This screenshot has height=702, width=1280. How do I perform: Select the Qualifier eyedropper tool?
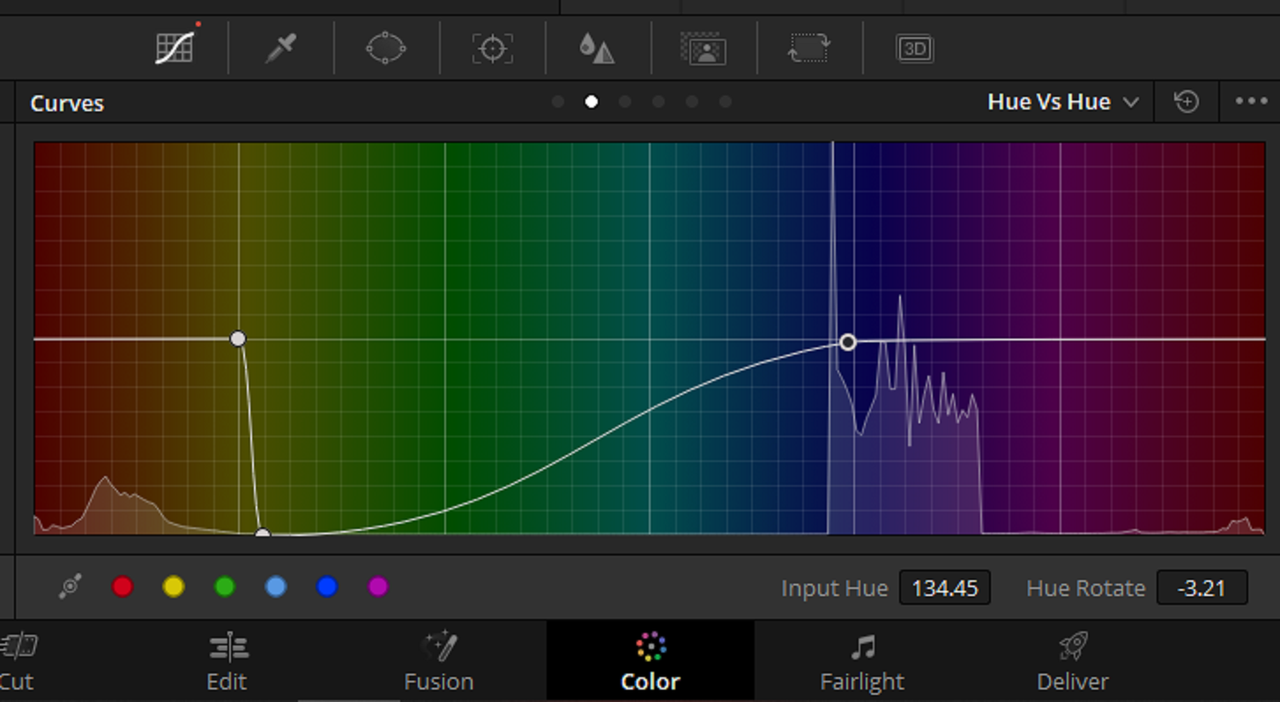tap(280, 48)
